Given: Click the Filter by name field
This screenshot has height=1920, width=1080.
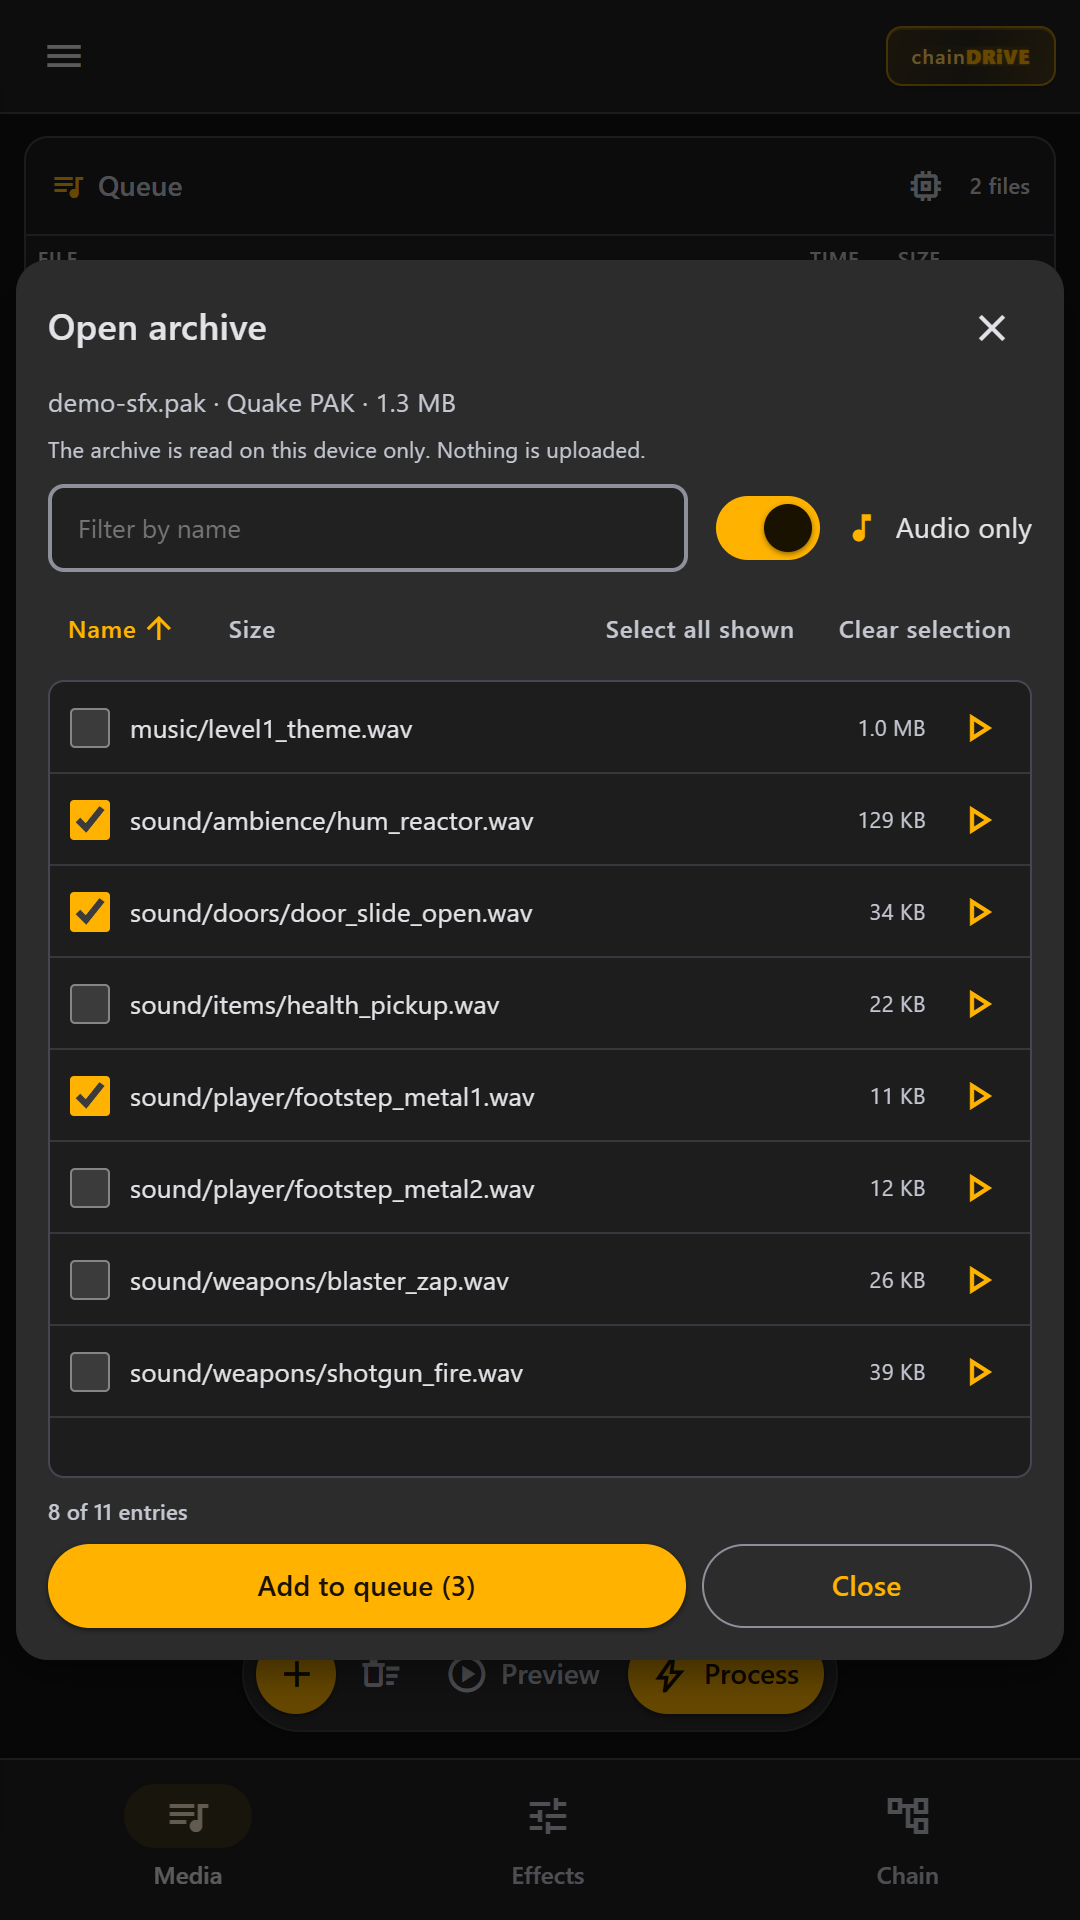Looking at the screenshot, I should click(x=368, y=528).
